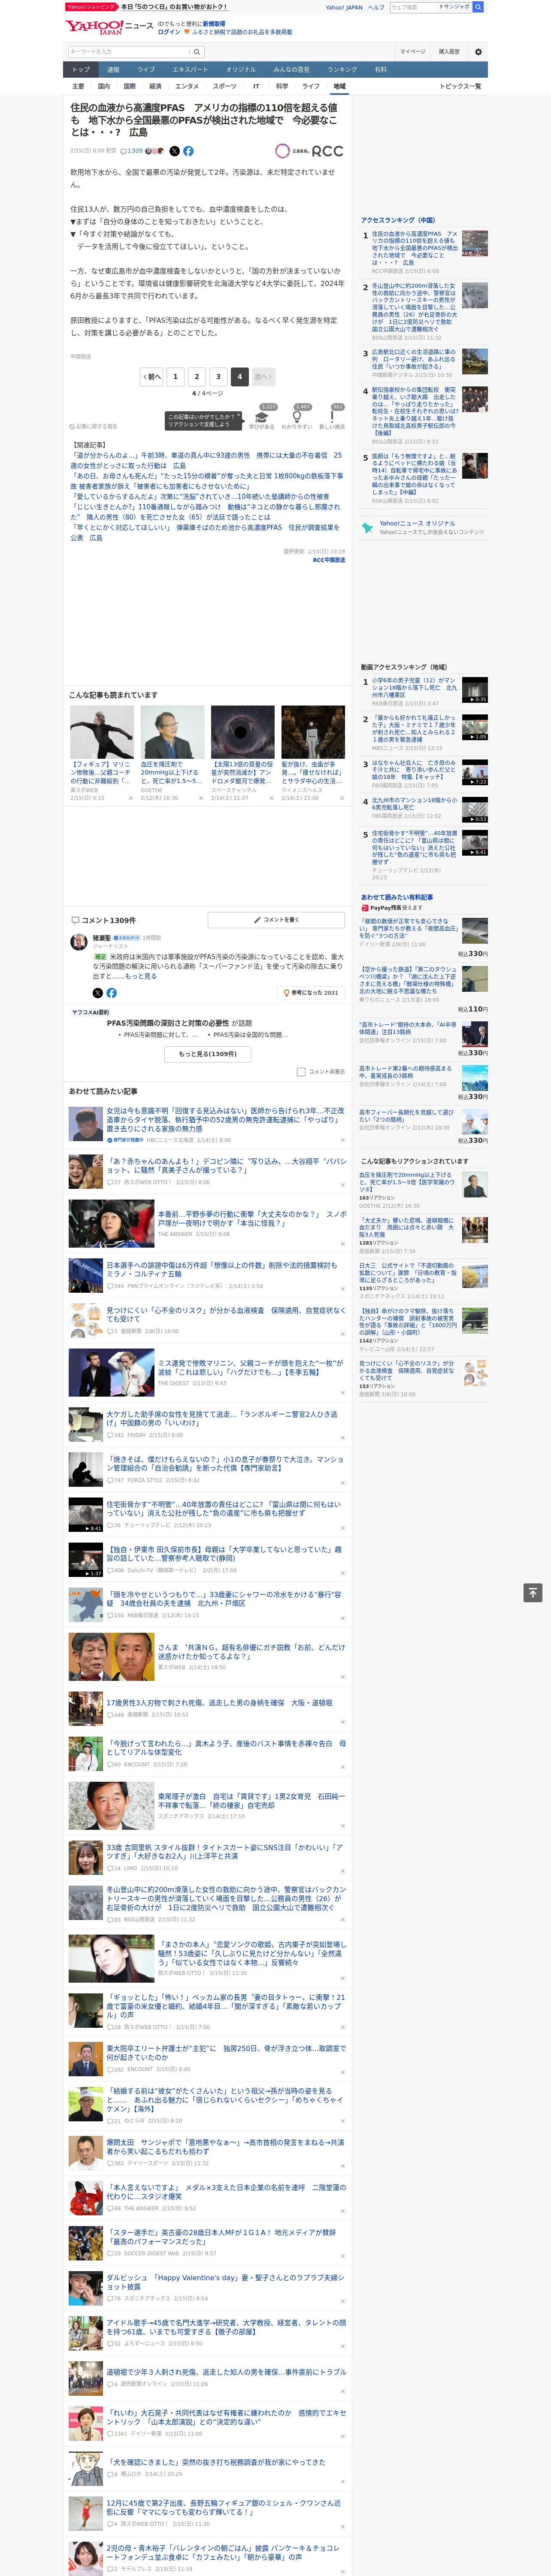Open フィギュア マリニン recommended article thumbnail

(x=102, y=732)
